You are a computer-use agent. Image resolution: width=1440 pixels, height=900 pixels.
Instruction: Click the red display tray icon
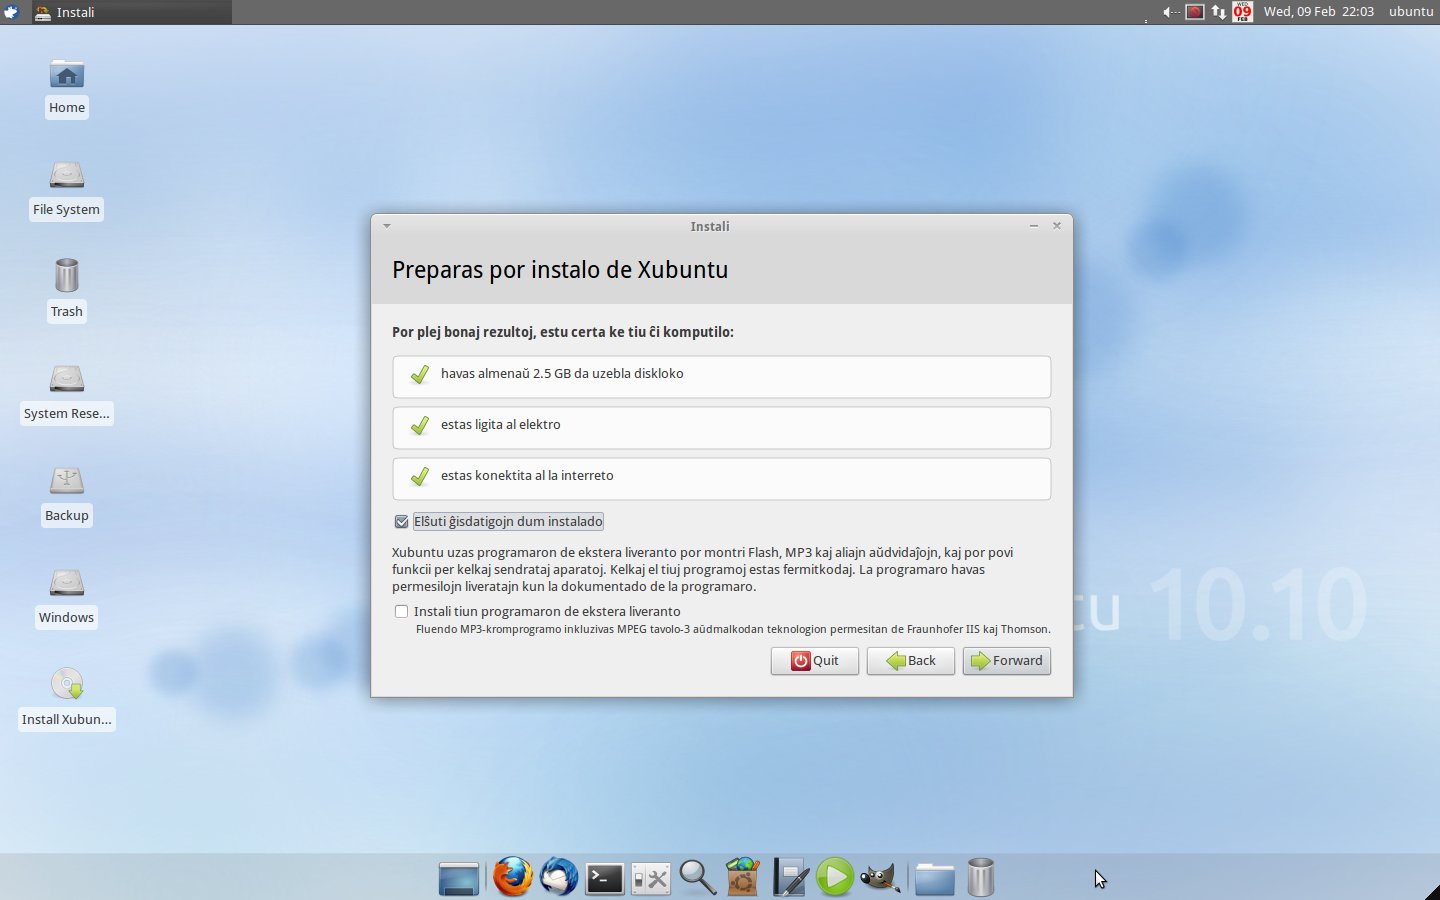click(1195, 12)
